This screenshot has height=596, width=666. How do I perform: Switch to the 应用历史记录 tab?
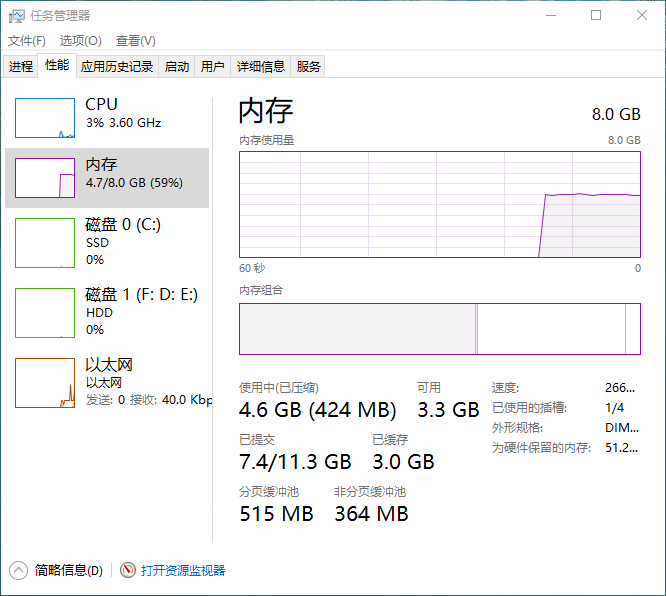117,67
